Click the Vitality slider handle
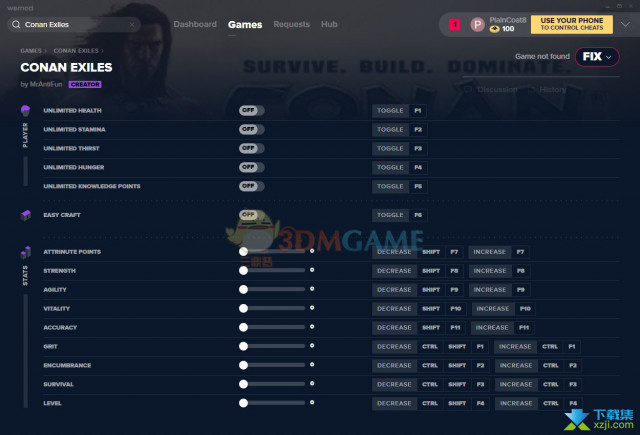 [x=244, y=308]
